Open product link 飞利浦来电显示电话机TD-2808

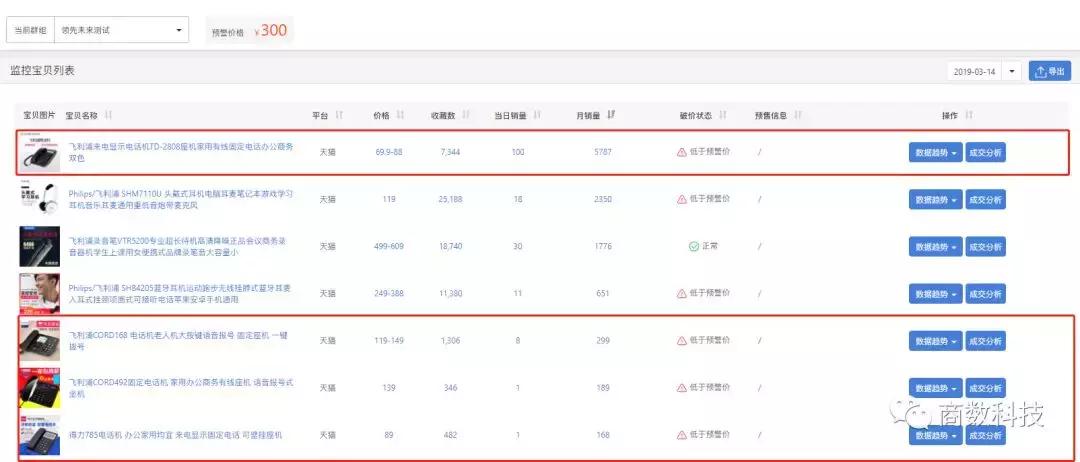coord(181,152)
